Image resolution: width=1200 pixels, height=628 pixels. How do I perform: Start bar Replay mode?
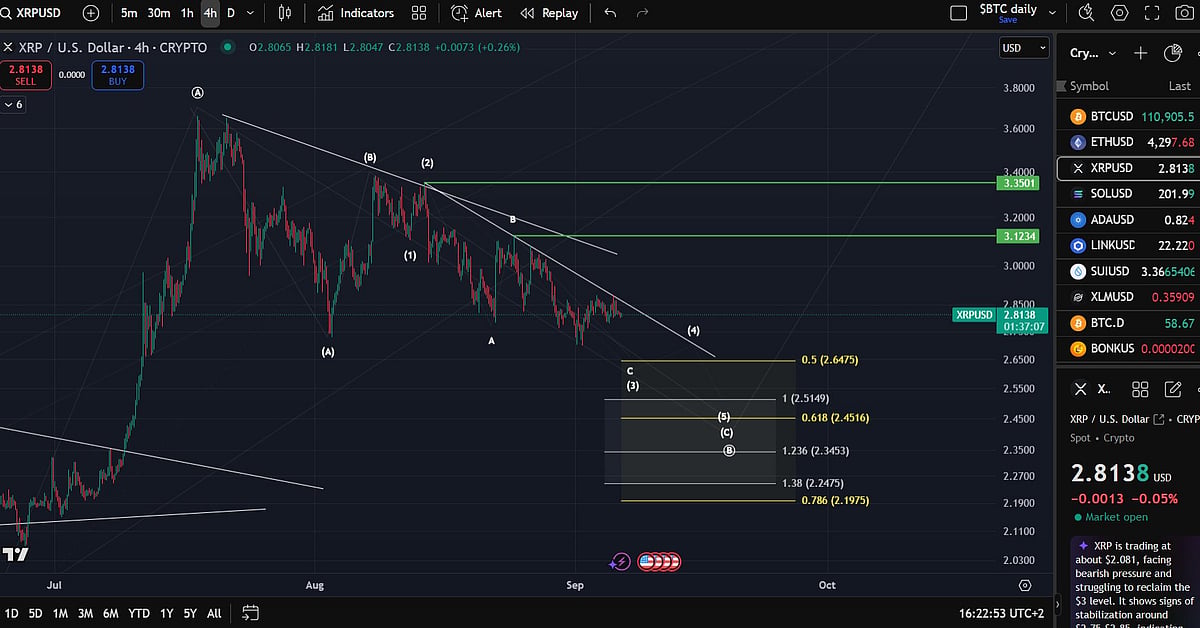(x=547, y=13)
